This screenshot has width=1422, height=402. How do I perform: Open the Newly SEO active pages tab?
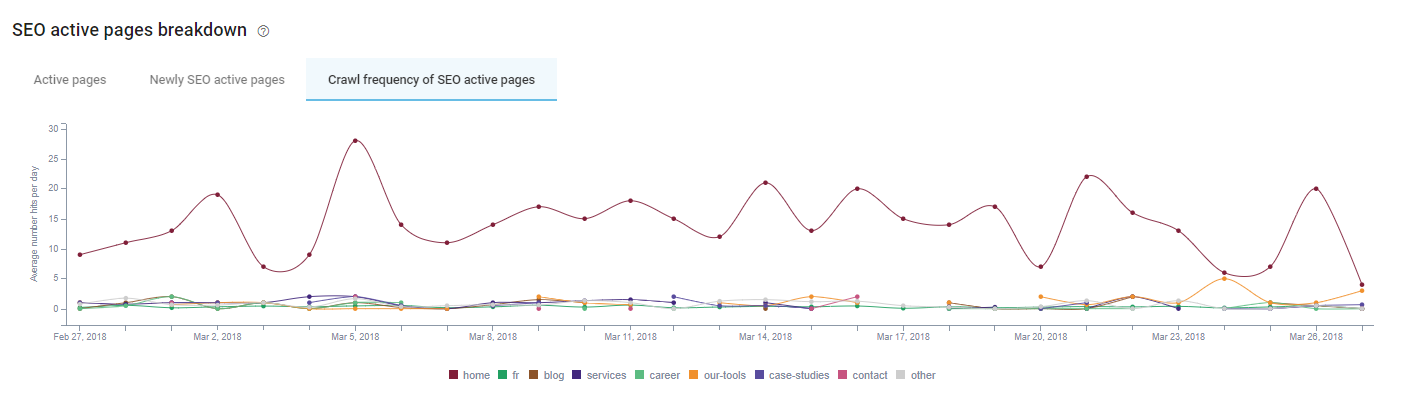217,79
